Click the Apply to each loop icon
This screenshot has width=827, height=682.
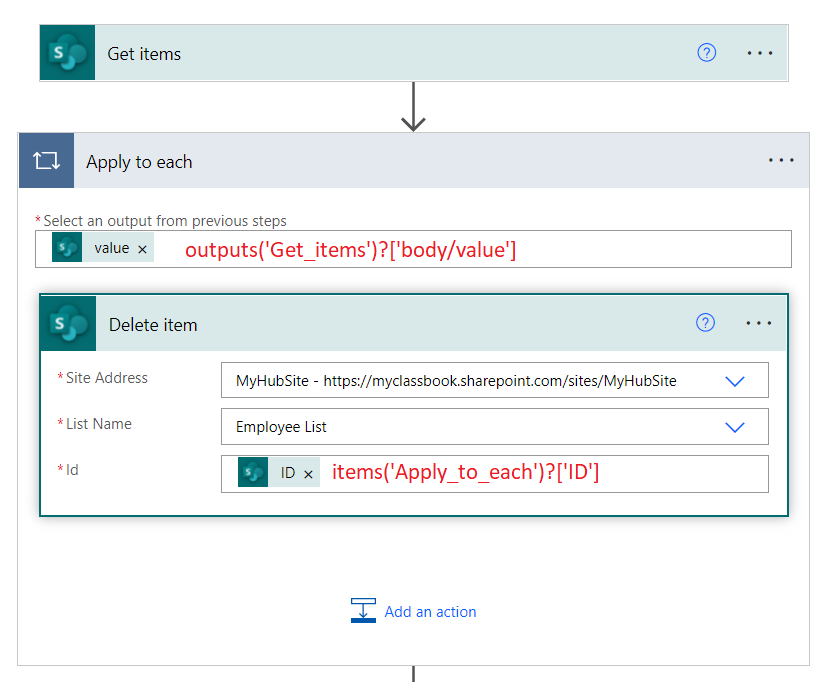[45, 160]
